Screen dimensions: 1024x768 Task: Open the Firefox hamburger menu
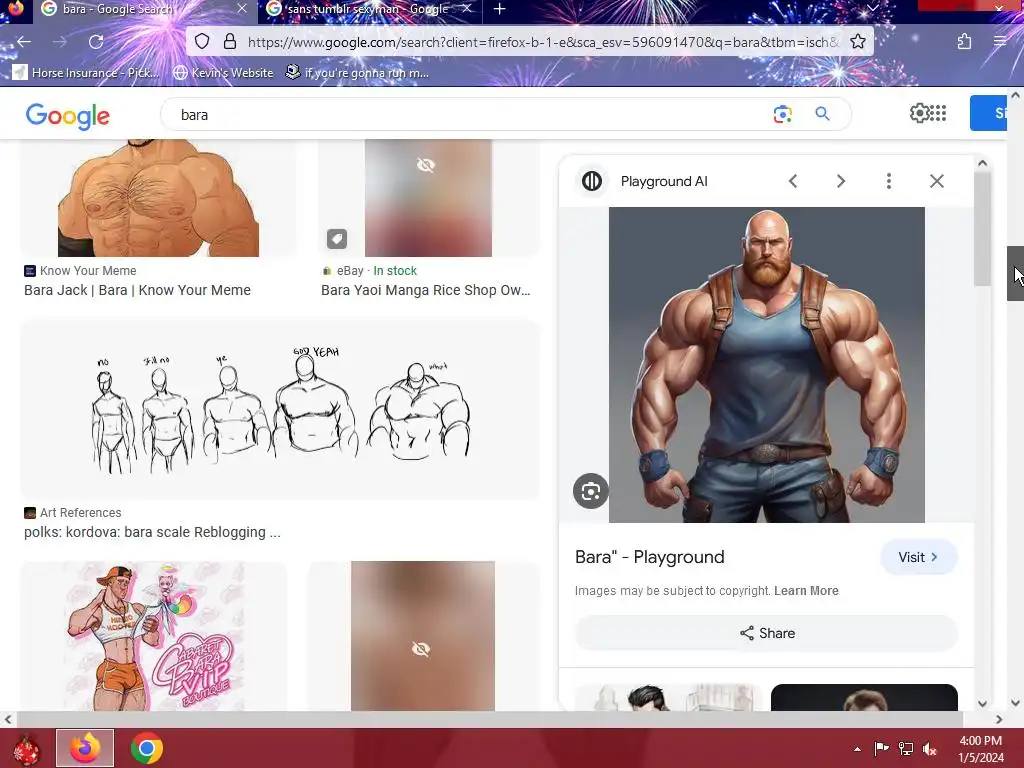coord(1000,42)
